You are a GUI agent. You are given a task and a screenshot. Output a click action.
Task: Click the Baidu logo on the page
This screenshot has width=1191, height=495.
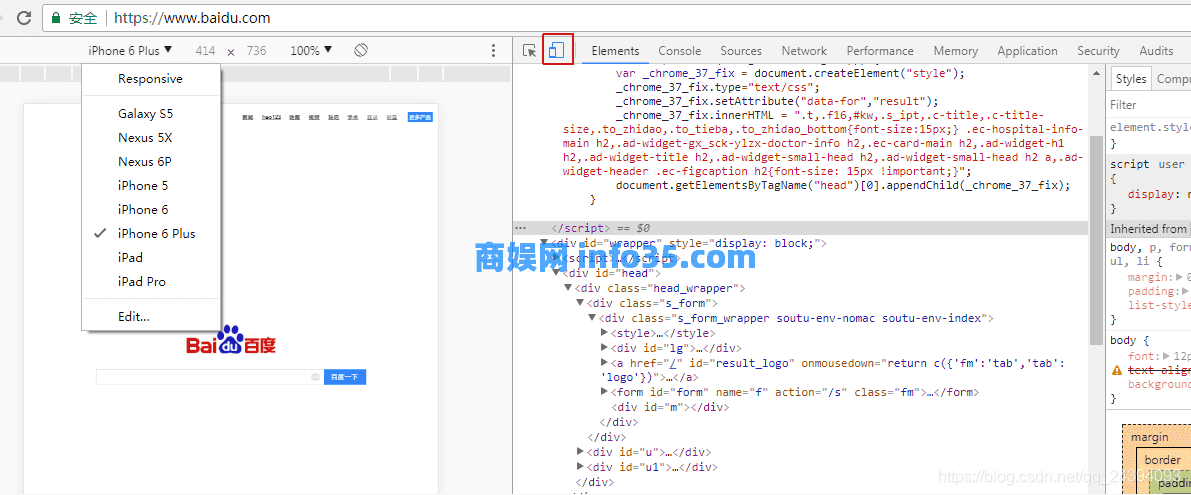coord(231,341)
